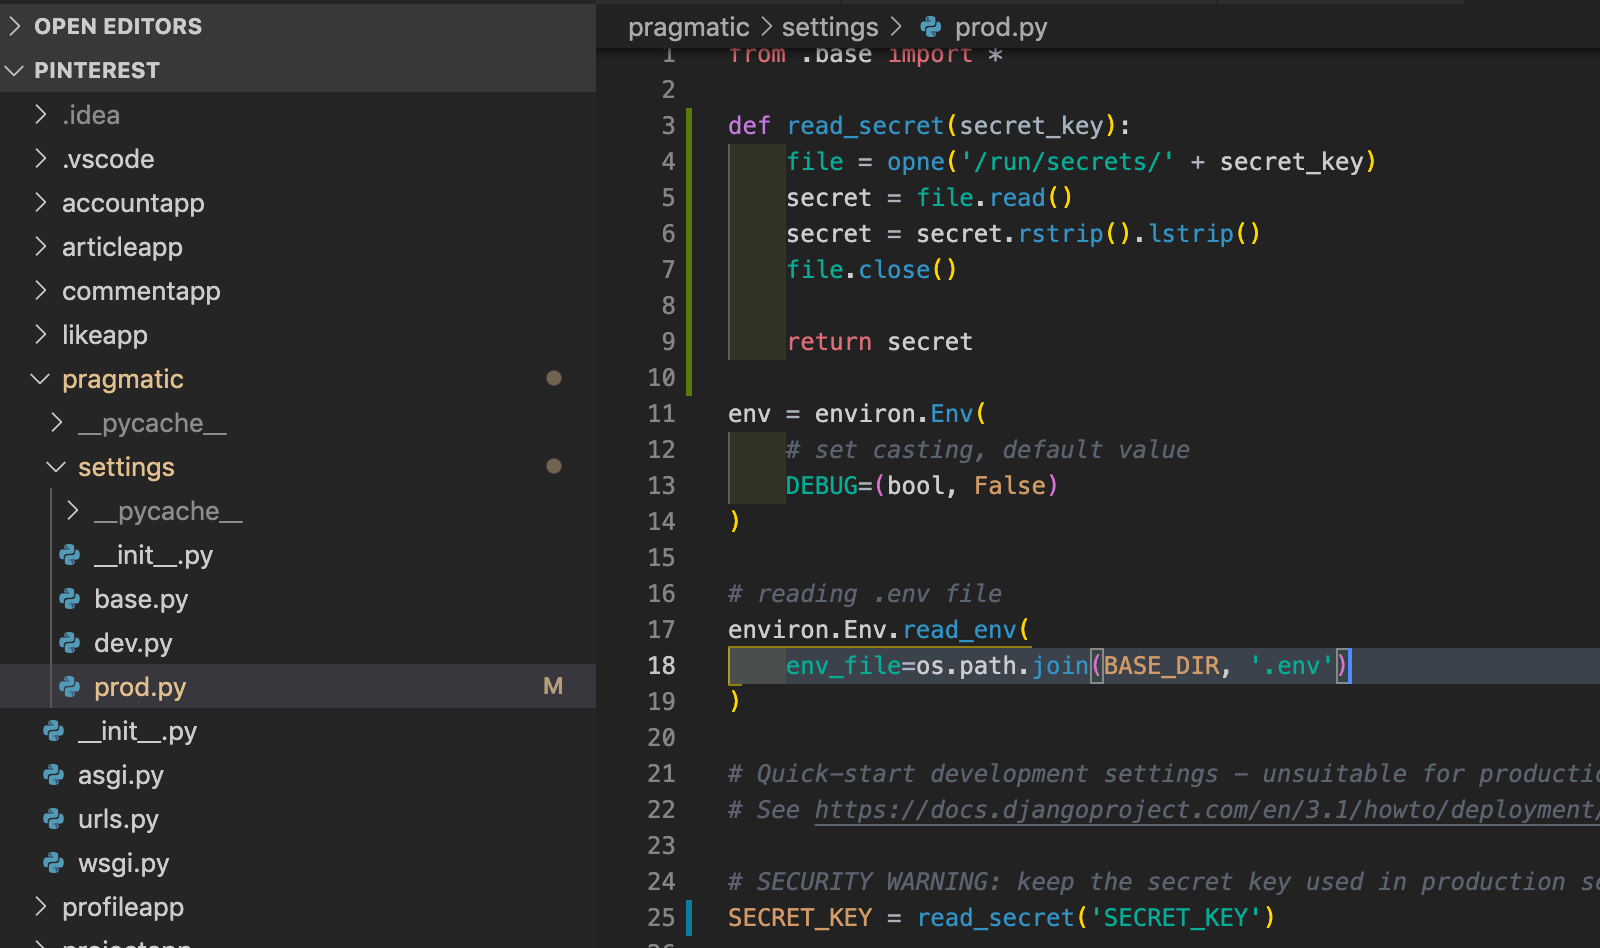Open djangoproject docs link on line 22
The height and width of the screenshot is (948, 1600).
coord(1207,810)
